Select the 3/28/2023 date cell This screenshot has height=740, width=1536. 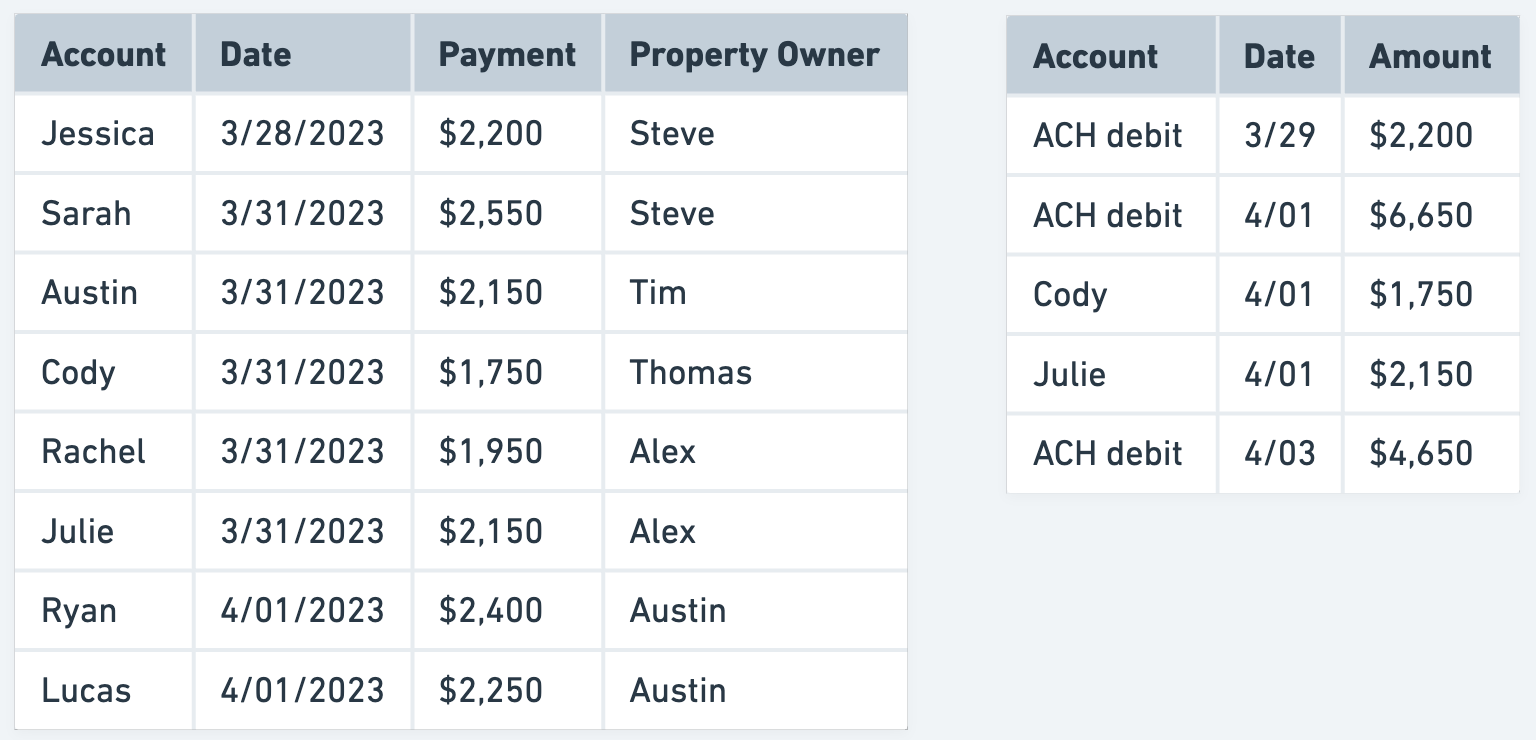(x=302, y=134)
